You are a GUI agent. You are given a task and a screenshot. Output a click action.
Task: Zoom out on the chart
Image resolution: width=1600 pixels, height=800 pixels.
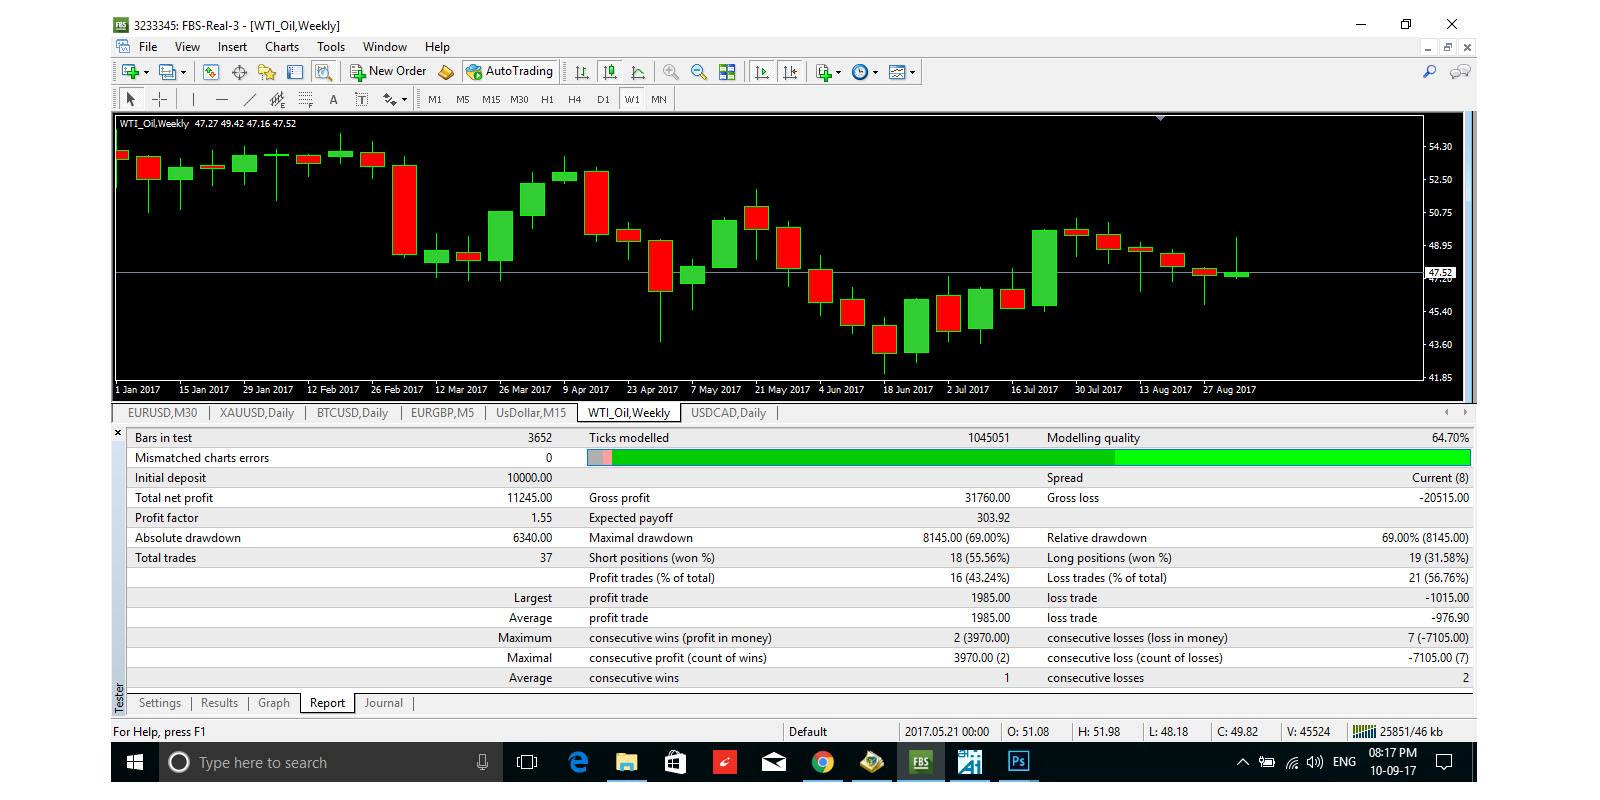699,72
